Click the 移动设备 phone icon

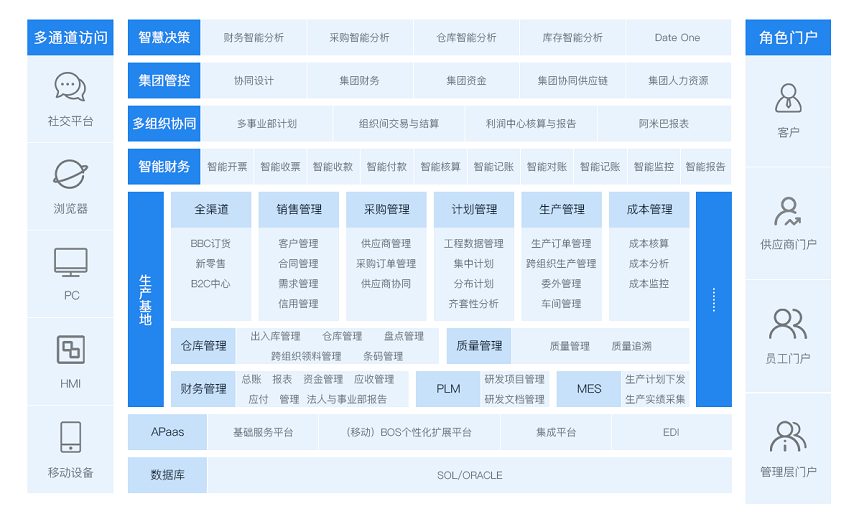click(70, 437)
